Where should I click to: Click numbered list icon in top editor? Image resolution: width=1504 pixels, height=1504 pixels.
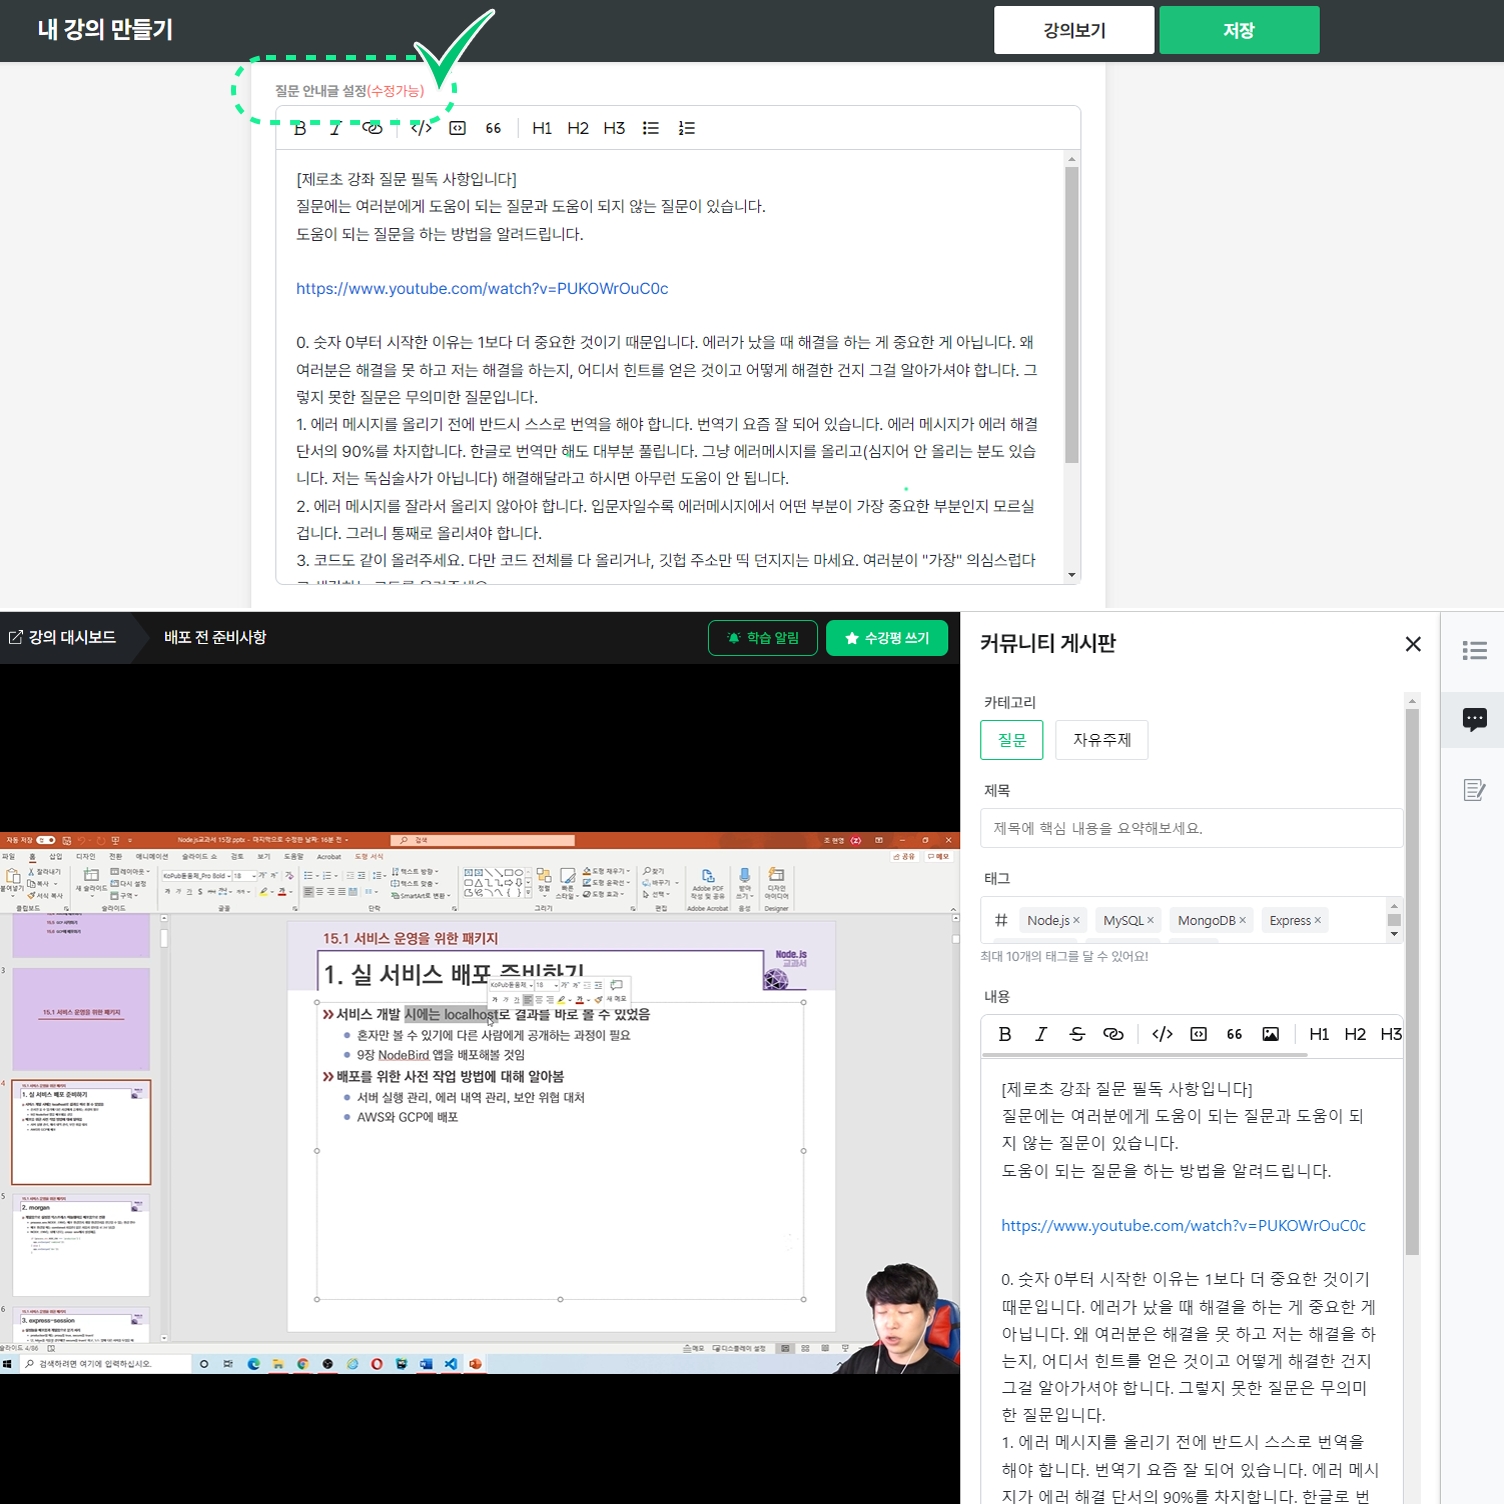pos(687,128)
